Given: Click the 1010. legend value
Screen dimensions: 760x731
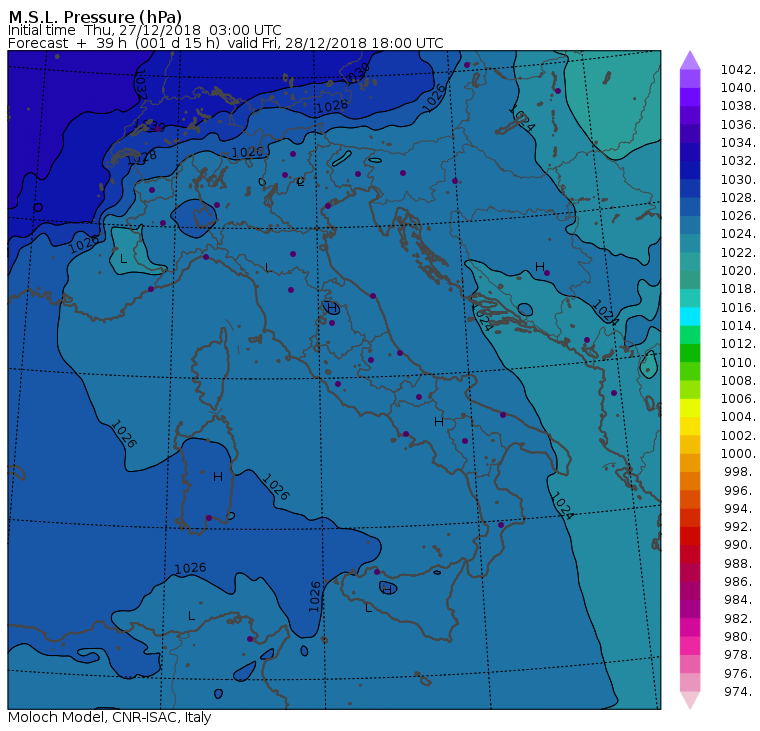Looking at the screenshot, I should click(x=738, y=362).
